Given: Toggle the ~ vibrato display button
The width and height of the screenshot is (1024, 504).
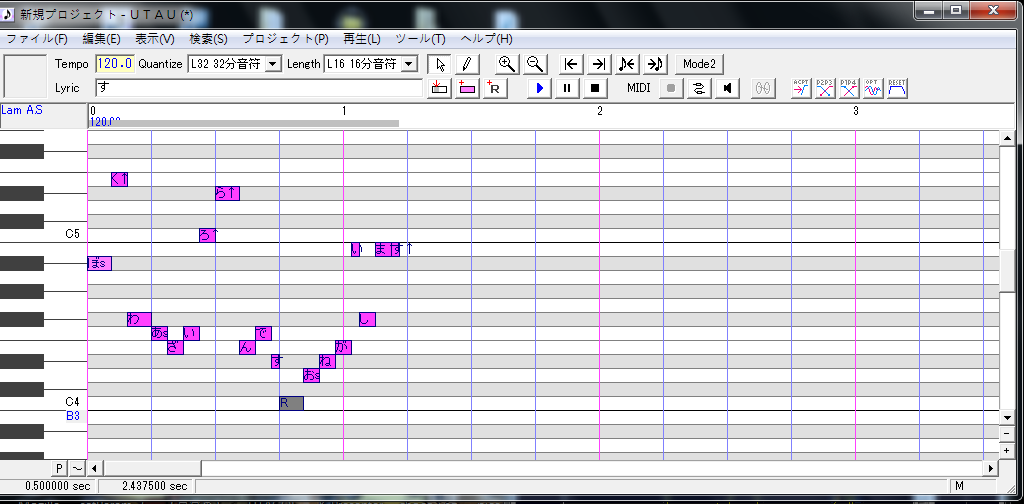Looking at the screenshot, I should 77,468.
